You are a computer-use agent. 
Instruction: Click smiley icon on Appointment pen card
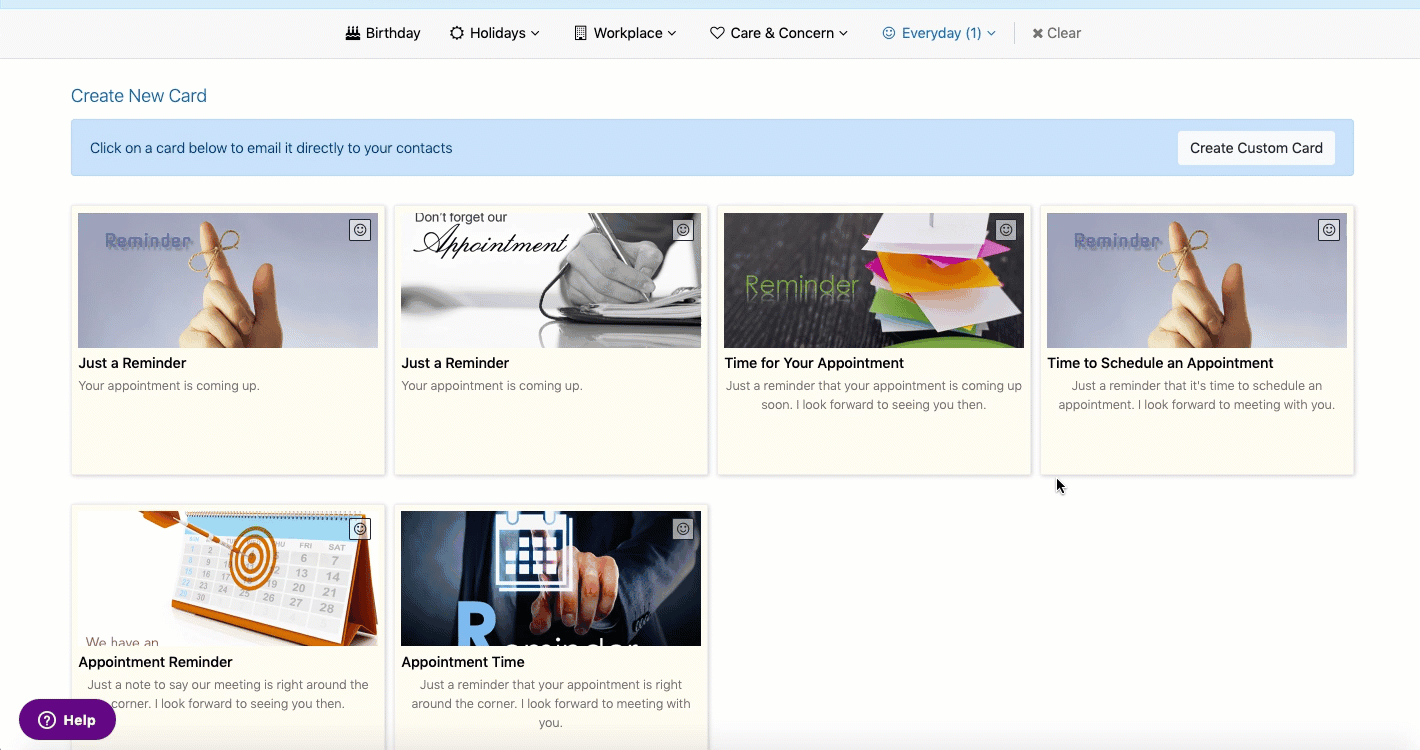(683, 230)
